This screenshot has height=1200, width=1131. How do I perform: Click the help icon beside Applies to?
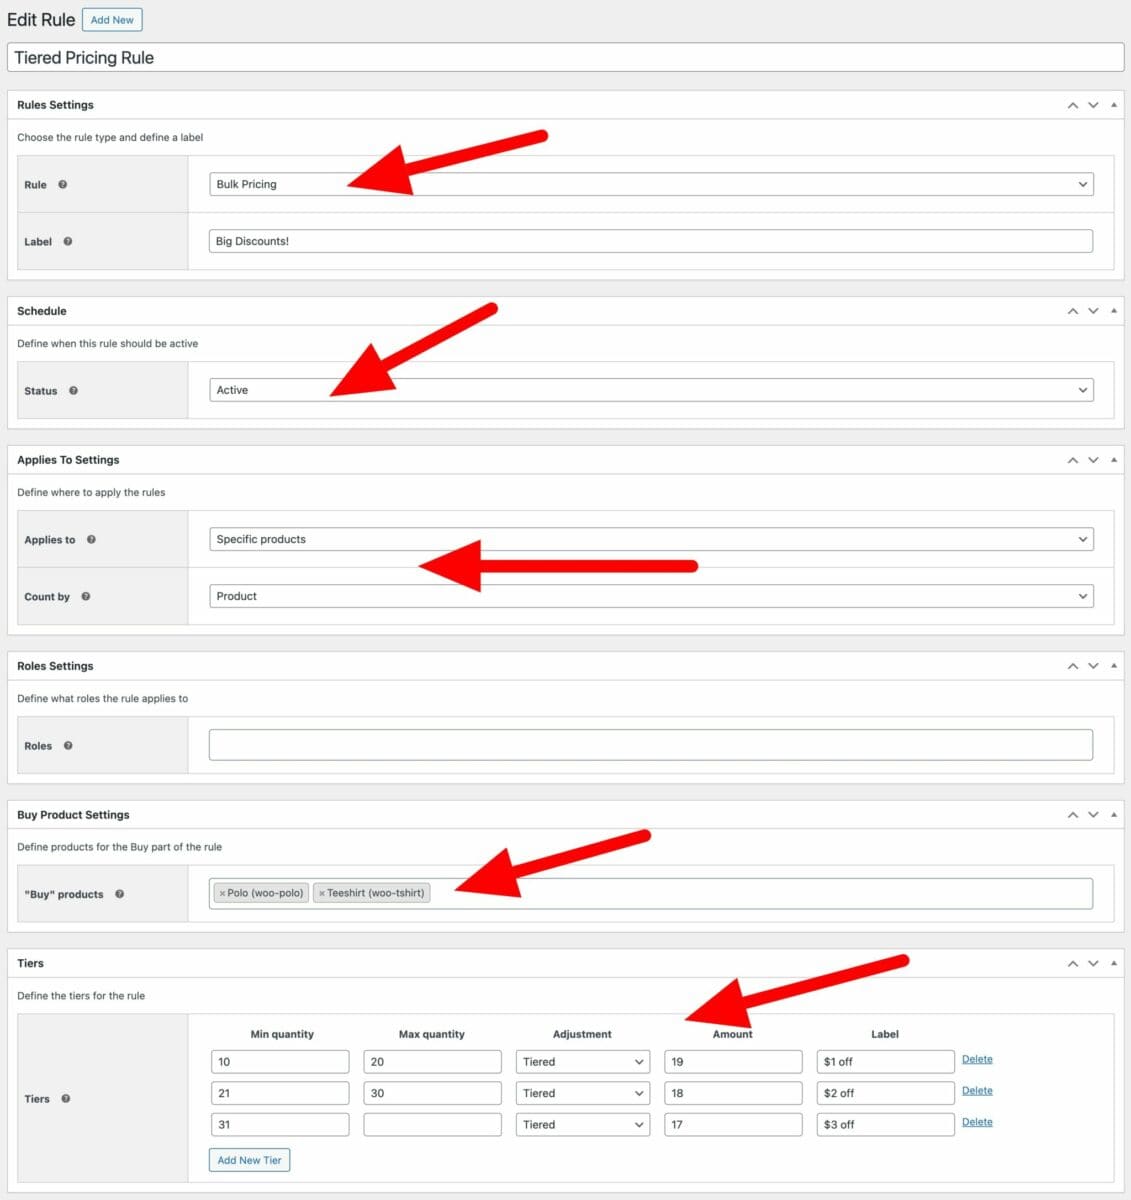coord(91,540)
